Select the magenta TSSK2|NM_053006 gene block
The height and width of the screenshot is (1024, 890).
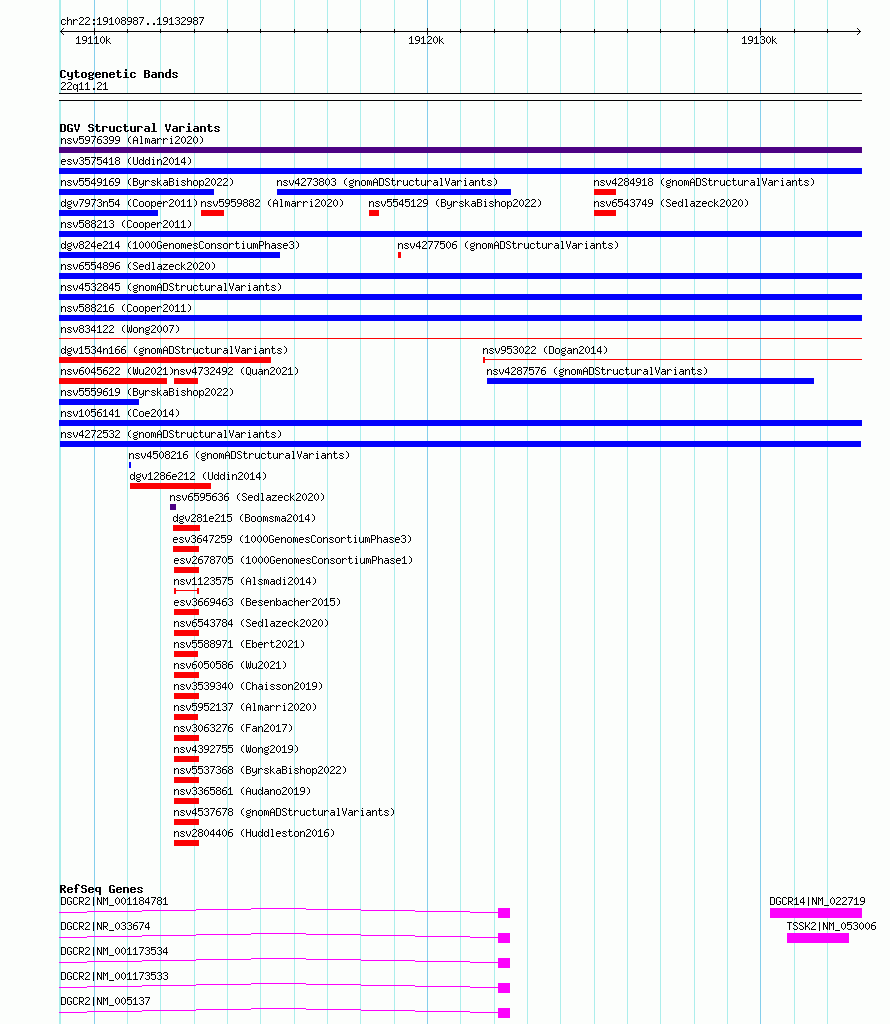click(x=818, y=938)
